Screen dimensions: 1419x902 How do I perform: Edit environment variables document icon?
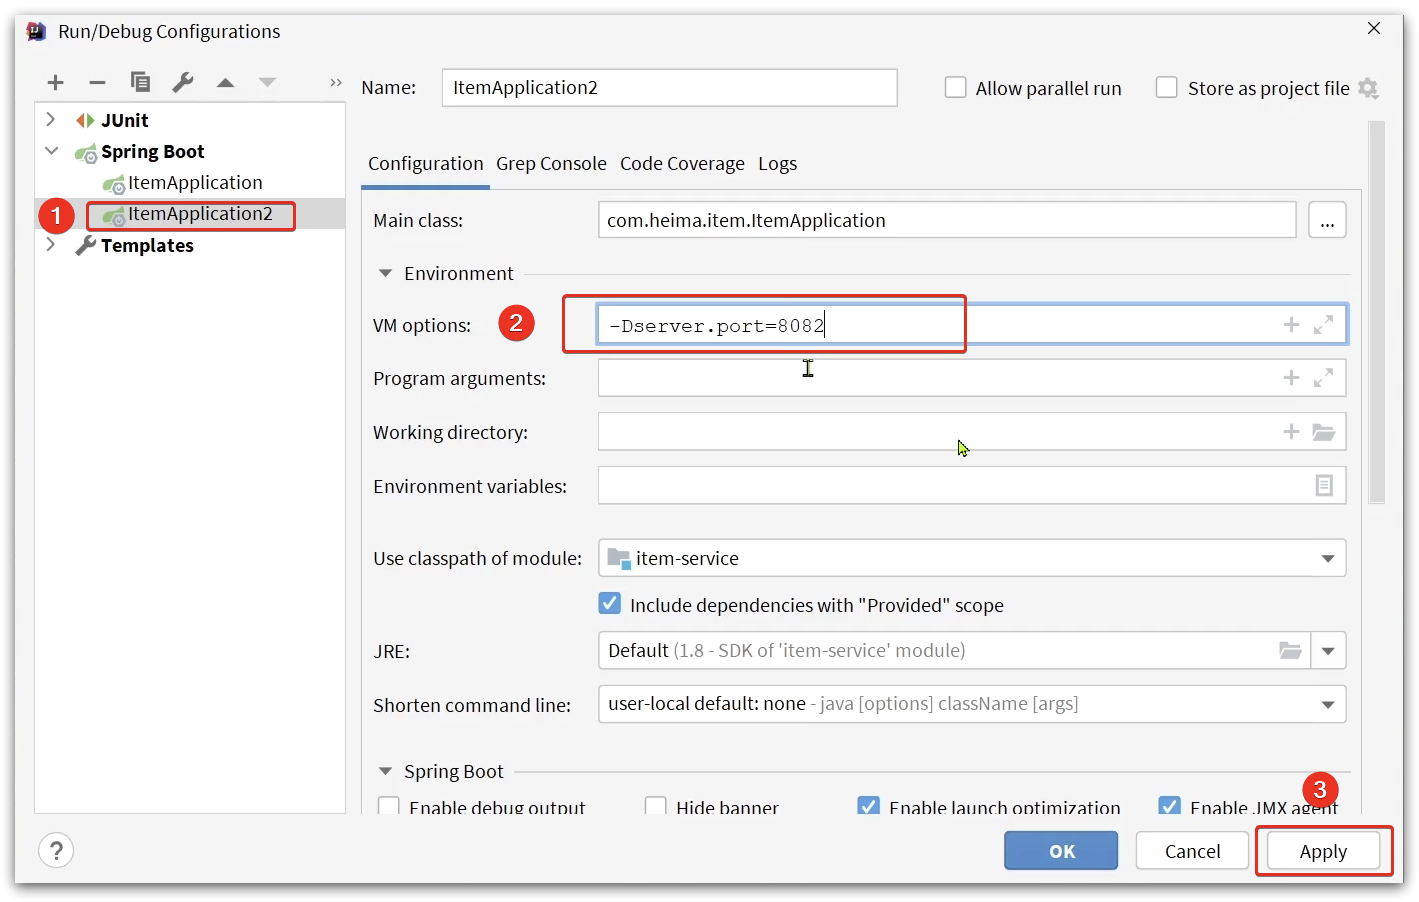click(x=1324, y=485)
